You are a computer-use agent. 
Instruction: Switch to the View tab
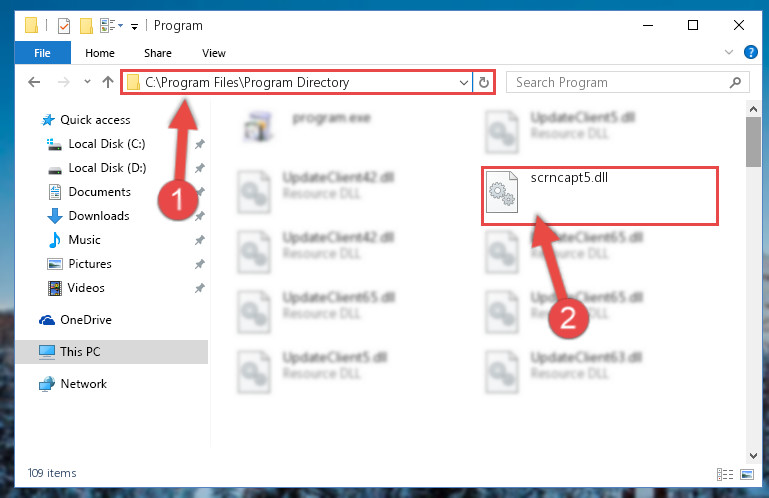pos(214,53)
